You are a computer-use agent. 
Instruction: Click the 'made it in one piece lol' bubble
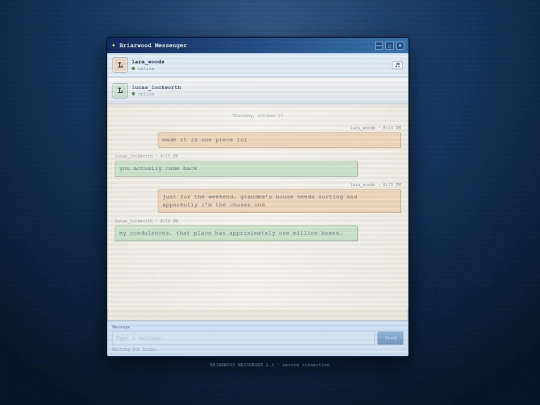tap(279, 140)
